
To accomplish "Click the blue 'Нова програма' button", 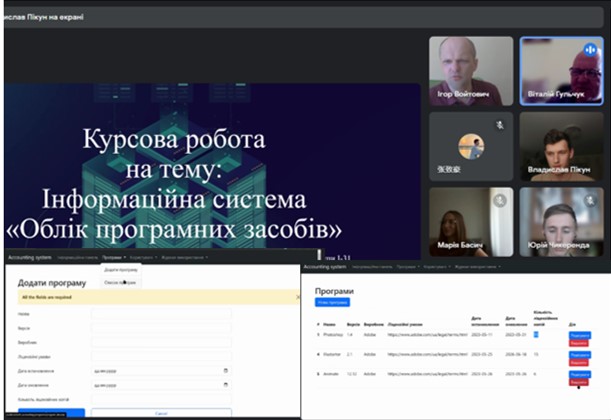I will click(332, 302).
